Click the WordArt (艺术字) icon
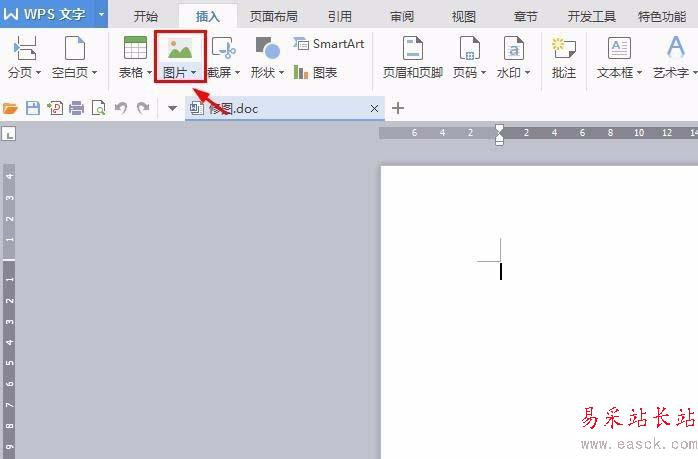 pyautogui.click(x=676, y=47)
